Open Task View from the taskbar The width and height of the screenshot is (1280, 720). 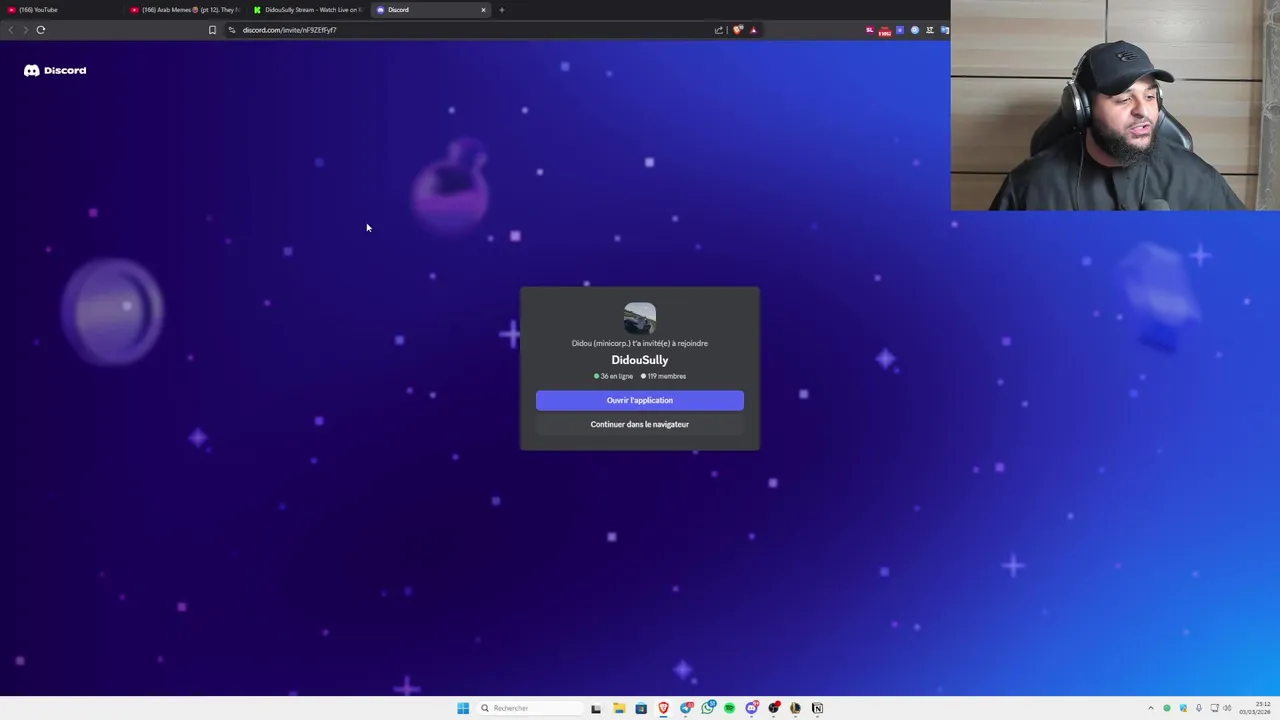[x=596, y=709]
